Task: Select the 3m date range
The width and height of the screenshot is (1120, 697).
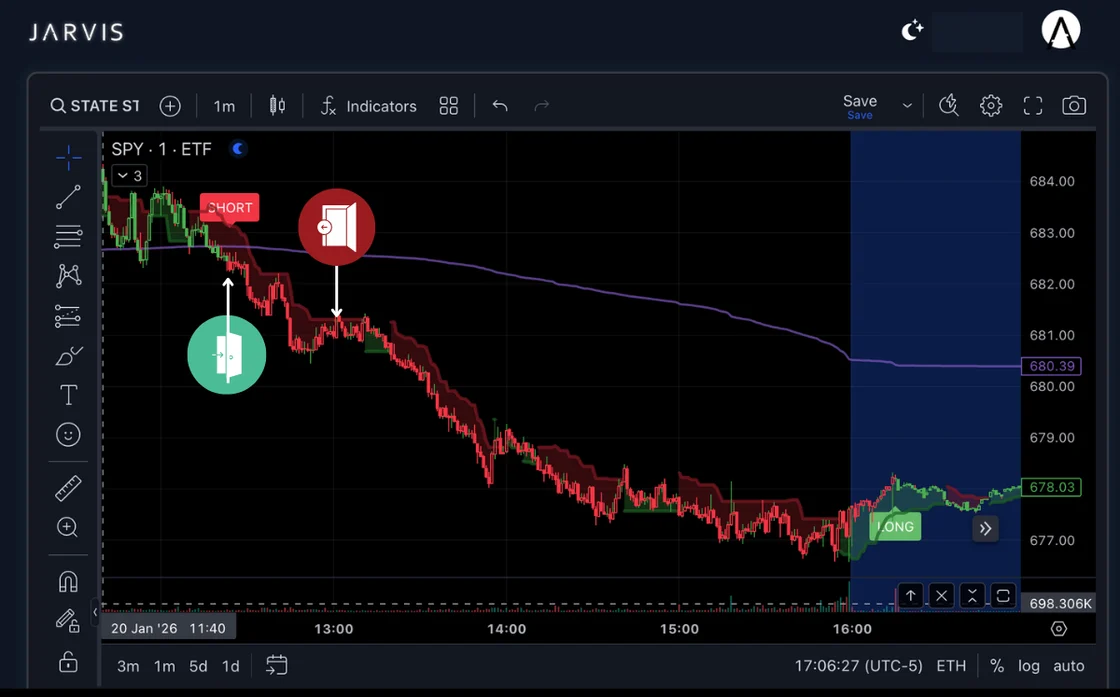Action: click(129, 666)
